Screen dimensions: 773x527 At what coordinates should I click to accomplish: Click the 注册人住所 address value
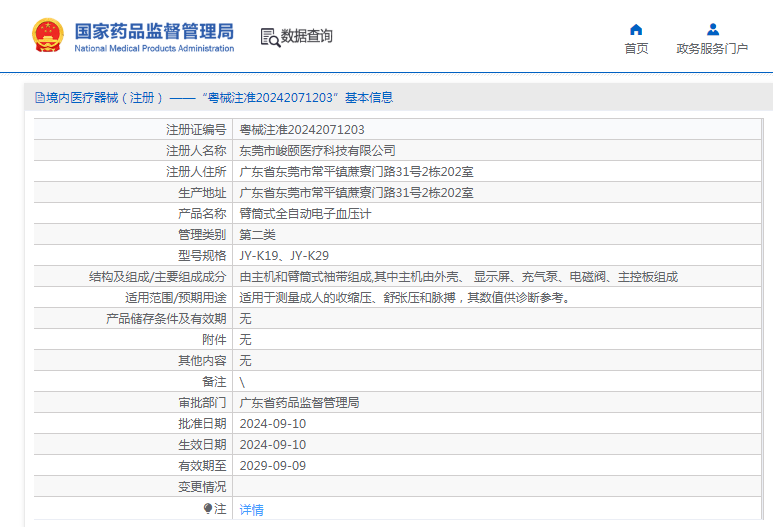coord(356,172)
